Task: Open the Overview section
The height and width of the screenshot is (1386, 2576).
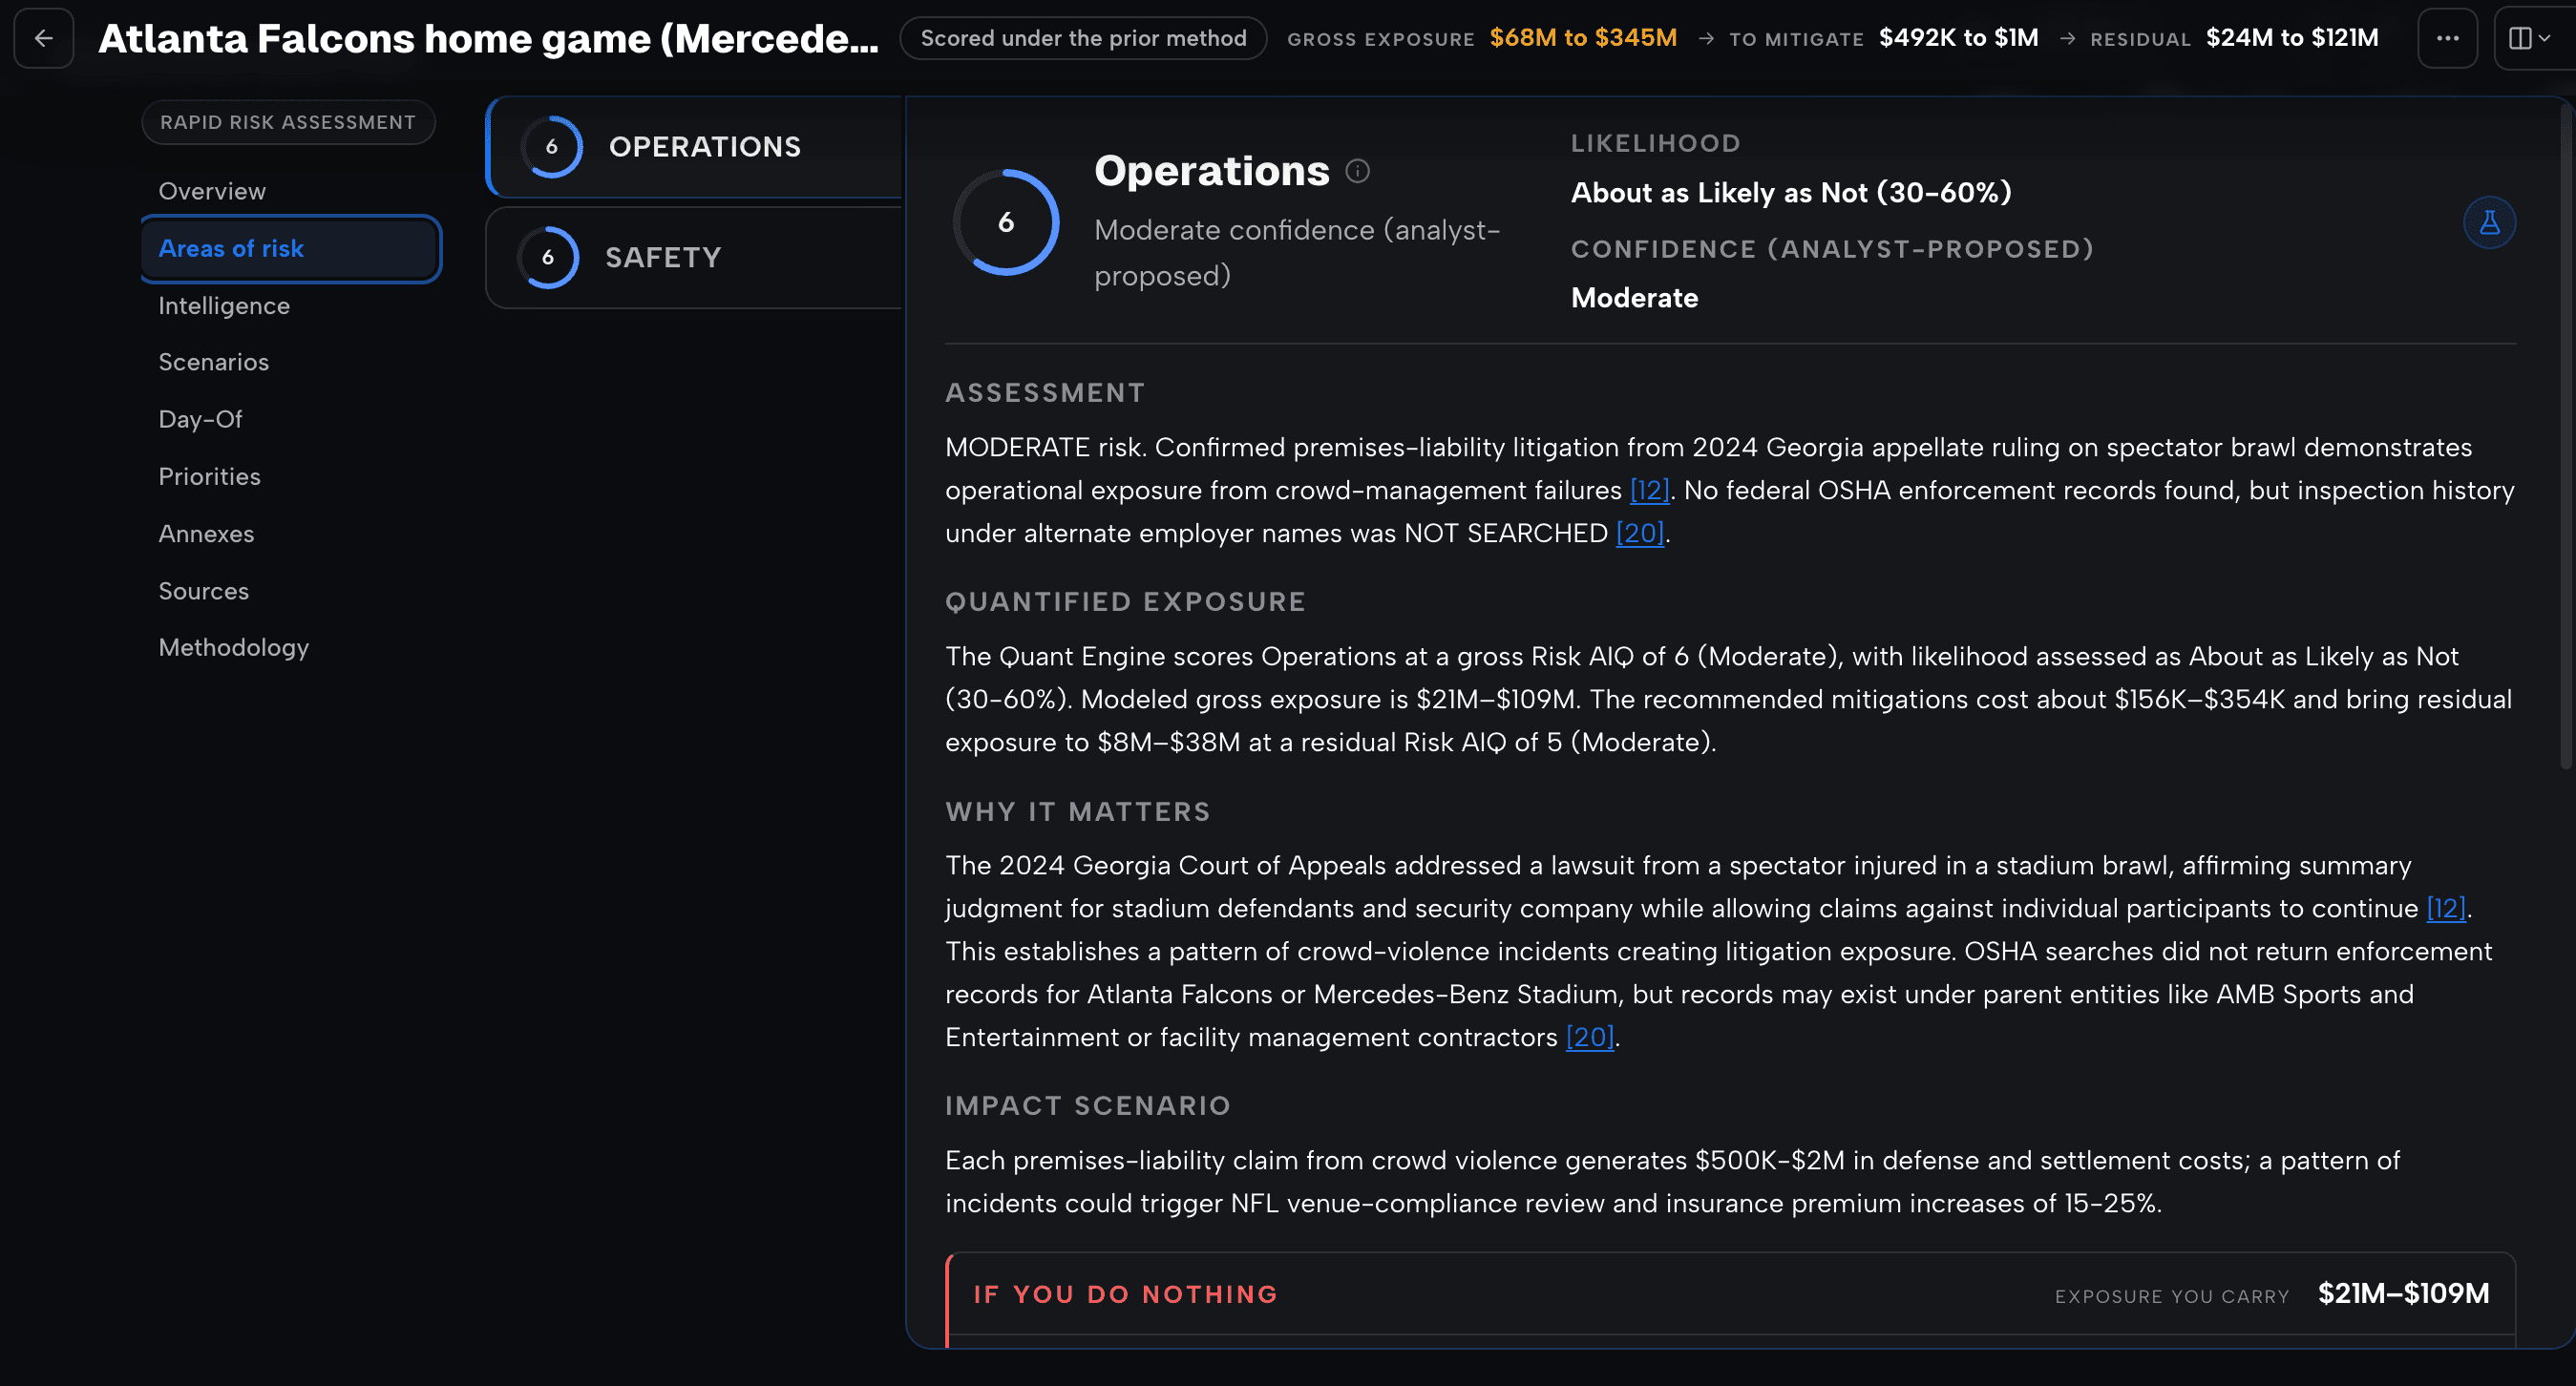Action: click(x=212, y=191)
